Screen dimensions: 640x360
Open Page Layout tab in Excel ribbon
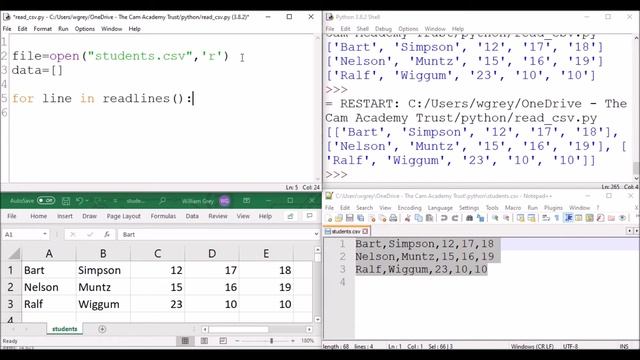click(x=123, y=216)
